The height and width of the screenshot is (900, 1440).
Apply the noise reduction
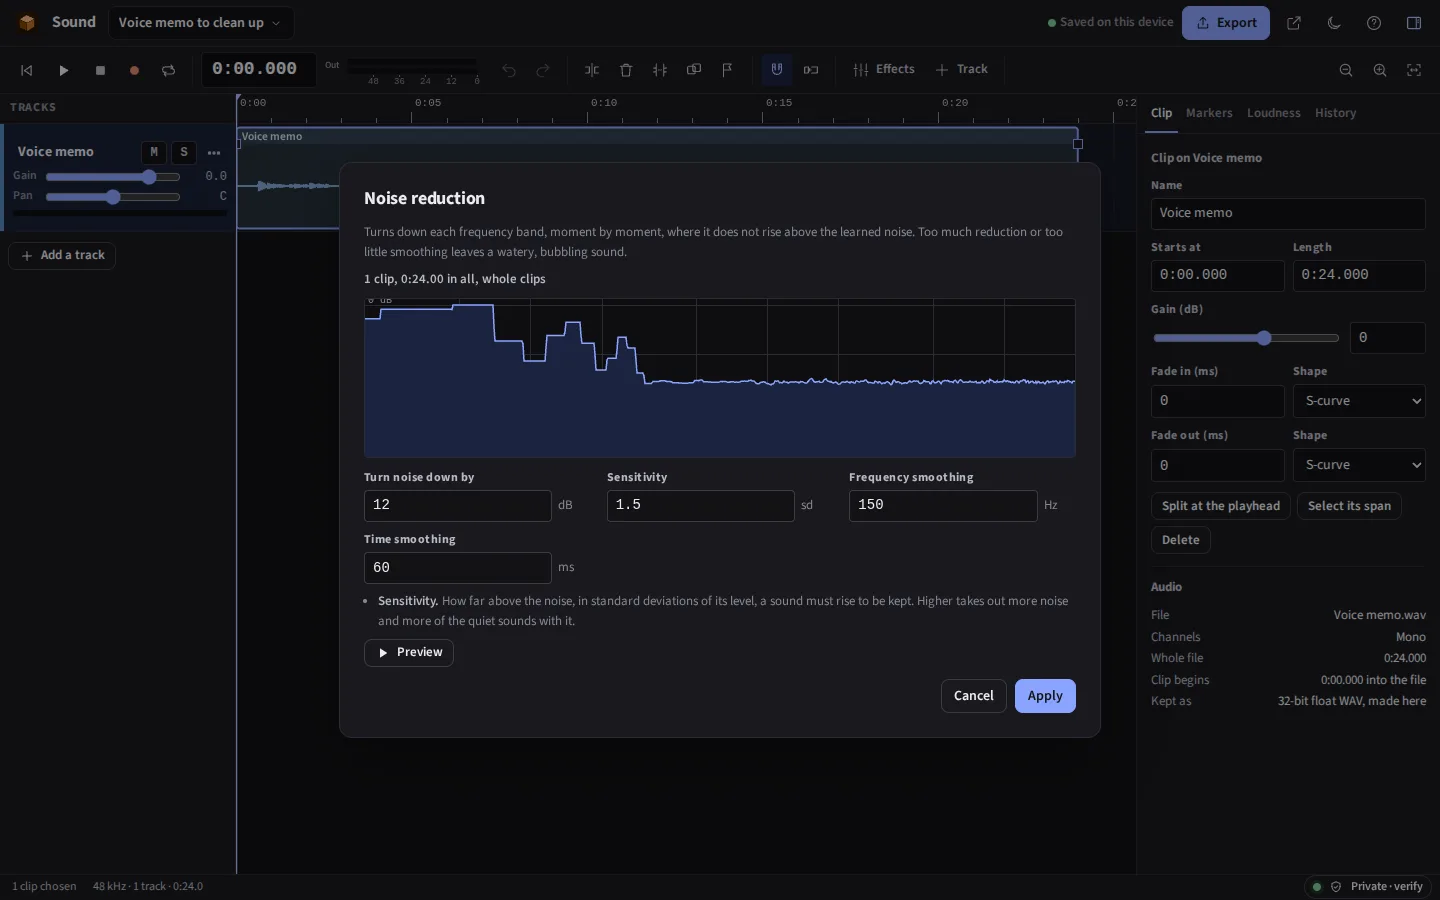[x=1045, y=696]
